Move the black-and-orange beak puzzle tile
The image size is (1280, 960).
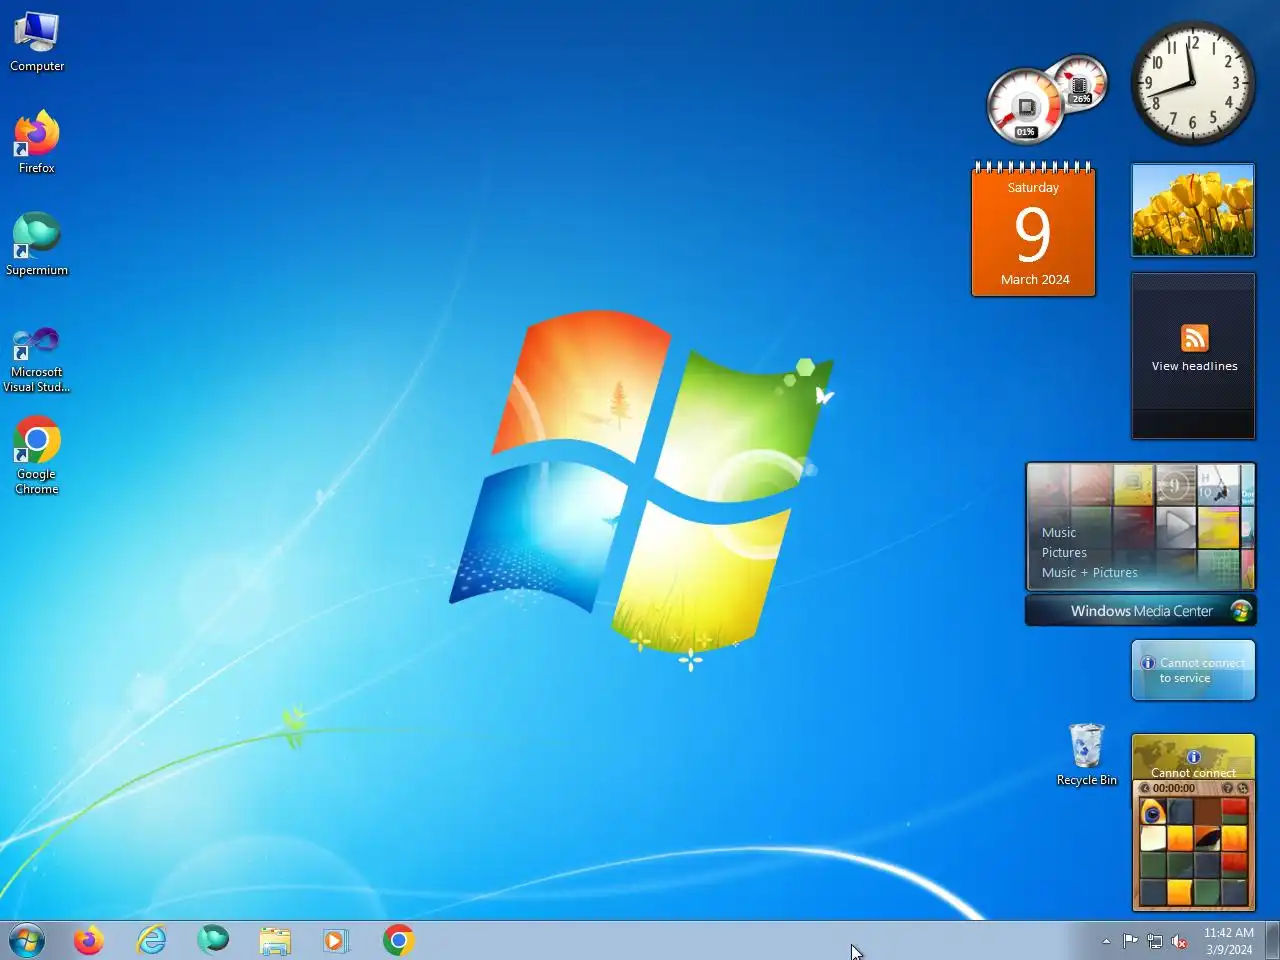coord(1207,838)
